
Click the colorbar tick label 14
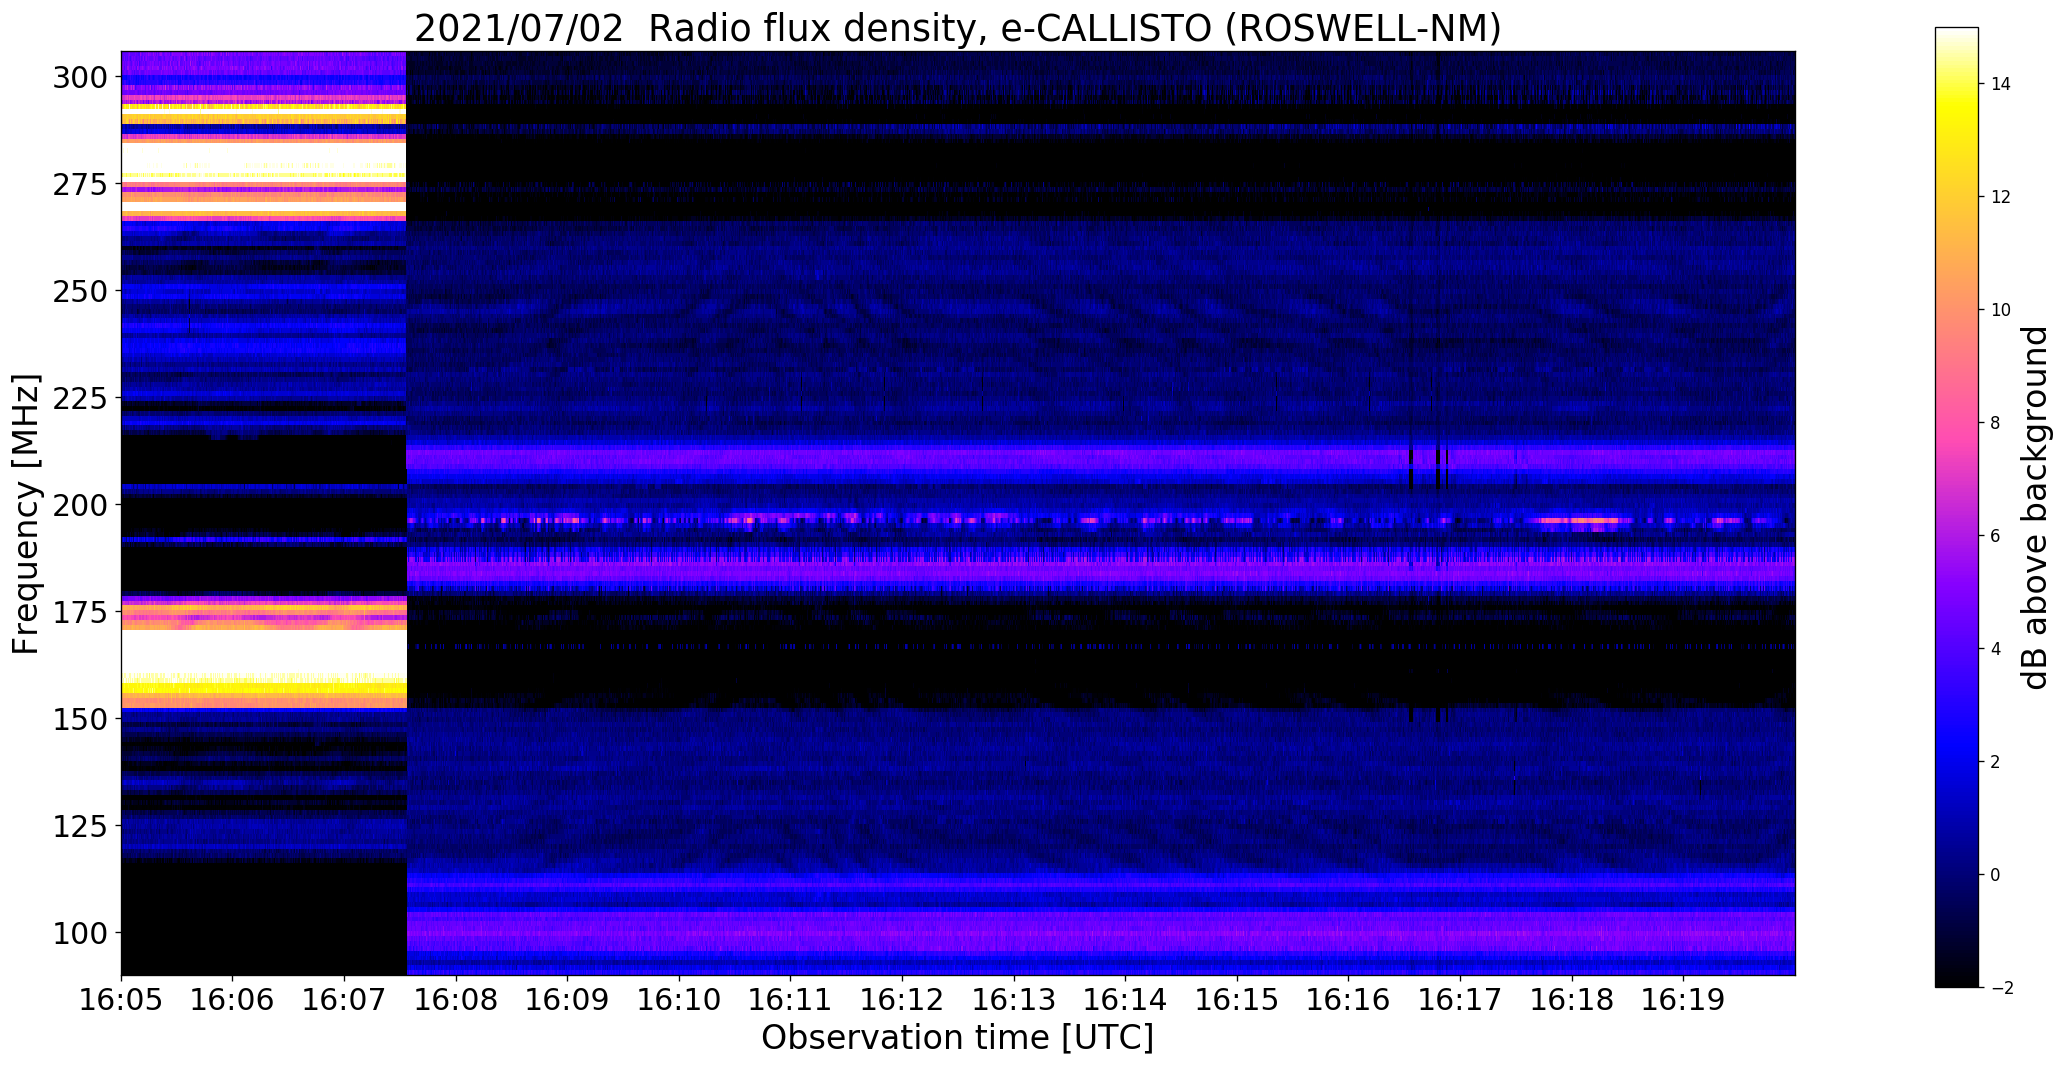2001,84
